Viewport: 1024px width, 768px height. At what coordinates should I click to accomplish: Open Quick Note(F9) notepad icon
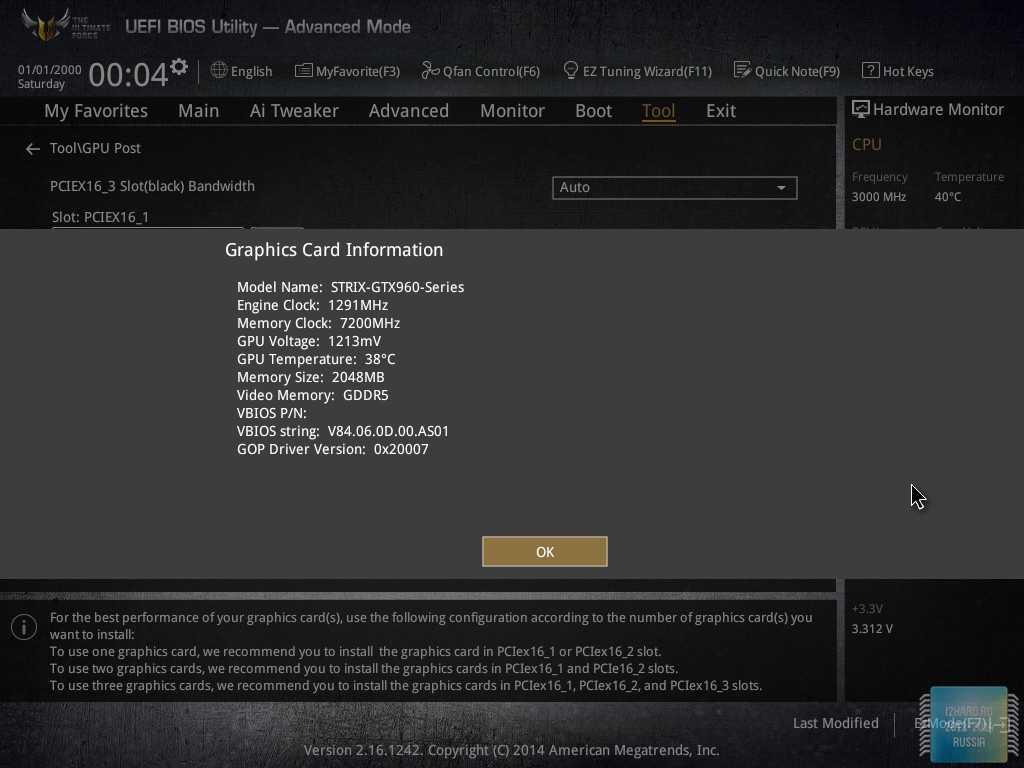tap(742, 70)
